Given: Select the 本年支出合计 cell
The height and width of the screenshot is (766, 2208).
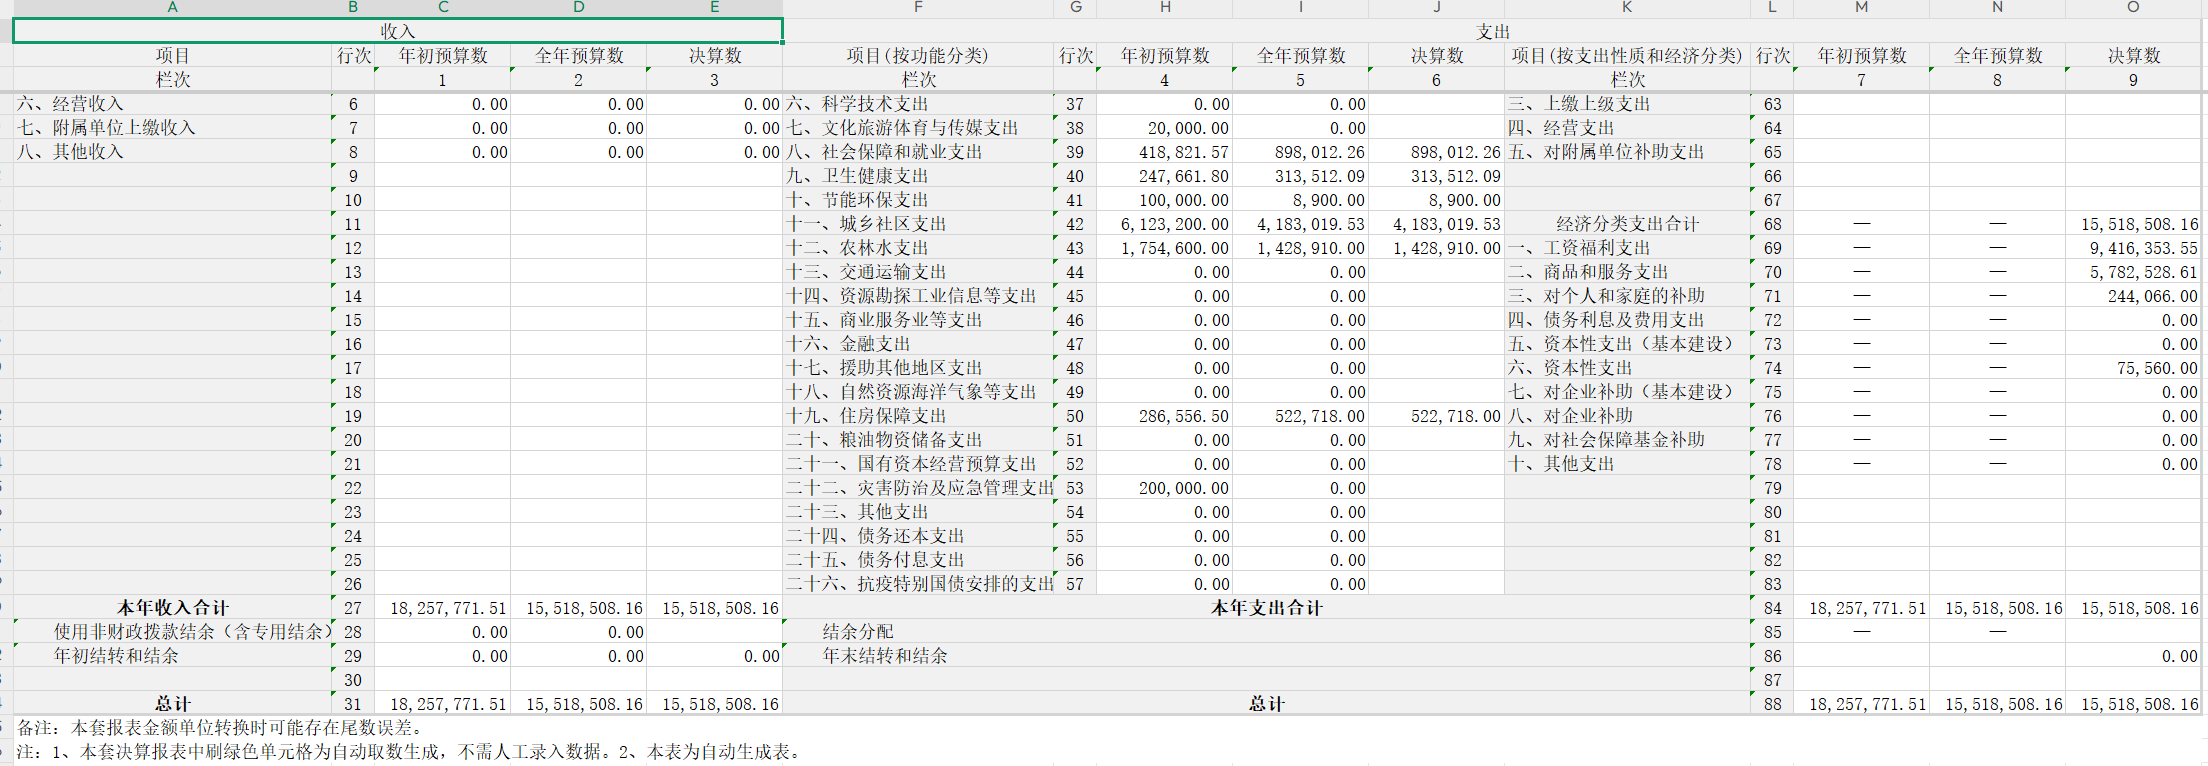Looking at the screenshot, I should point(1266,608).
